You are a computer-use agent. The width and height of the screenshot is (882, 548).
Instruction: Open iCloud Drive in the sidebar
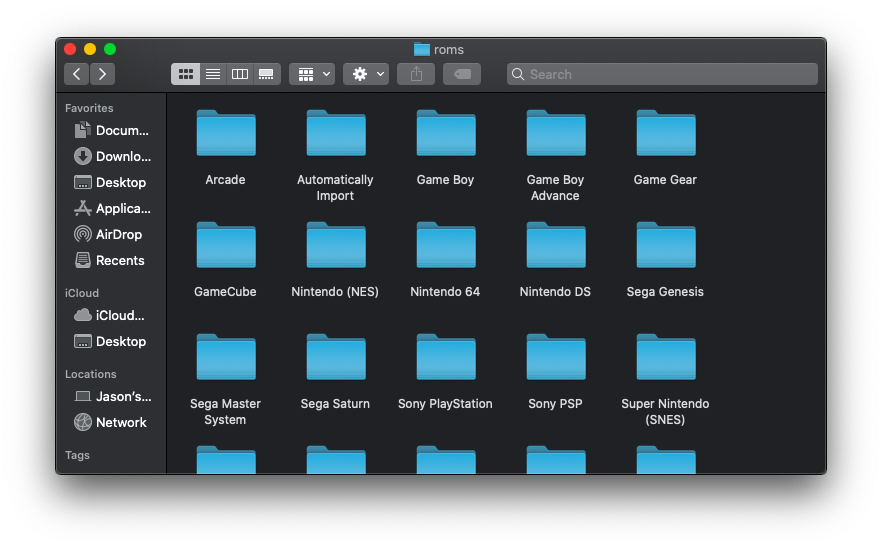111,316
